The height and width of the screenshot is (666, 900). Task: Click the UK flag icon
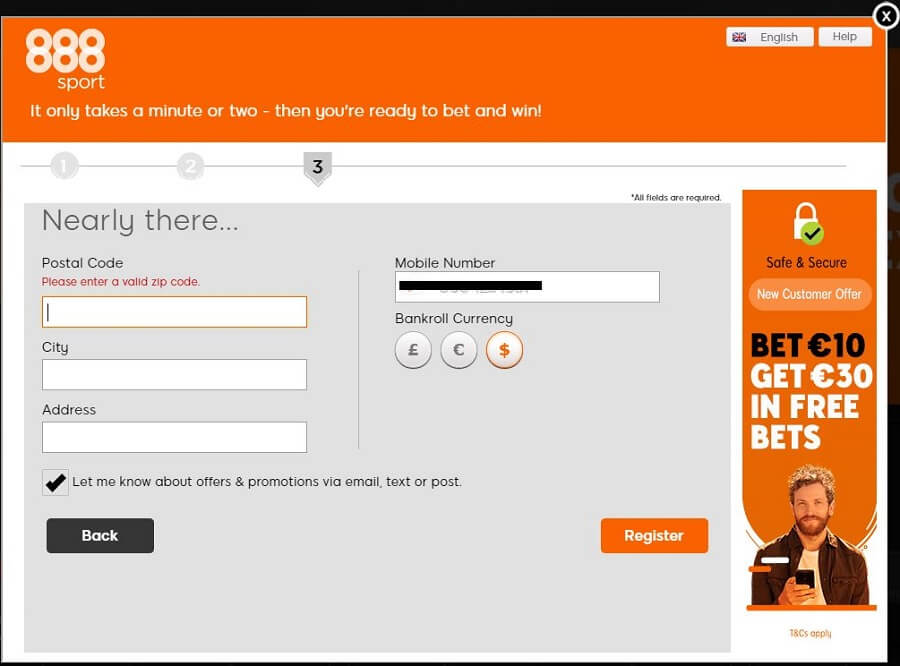click(x=739, y=37)
